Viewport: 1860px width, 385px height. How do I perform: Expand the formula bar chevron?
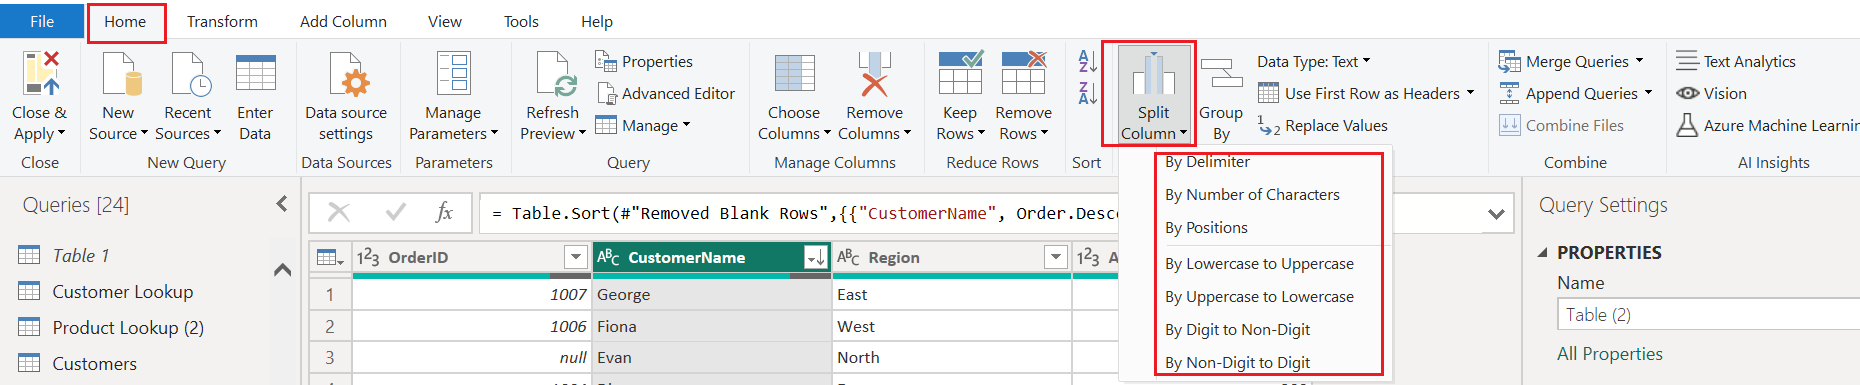pyautogui.click(x=1496, y=213)
